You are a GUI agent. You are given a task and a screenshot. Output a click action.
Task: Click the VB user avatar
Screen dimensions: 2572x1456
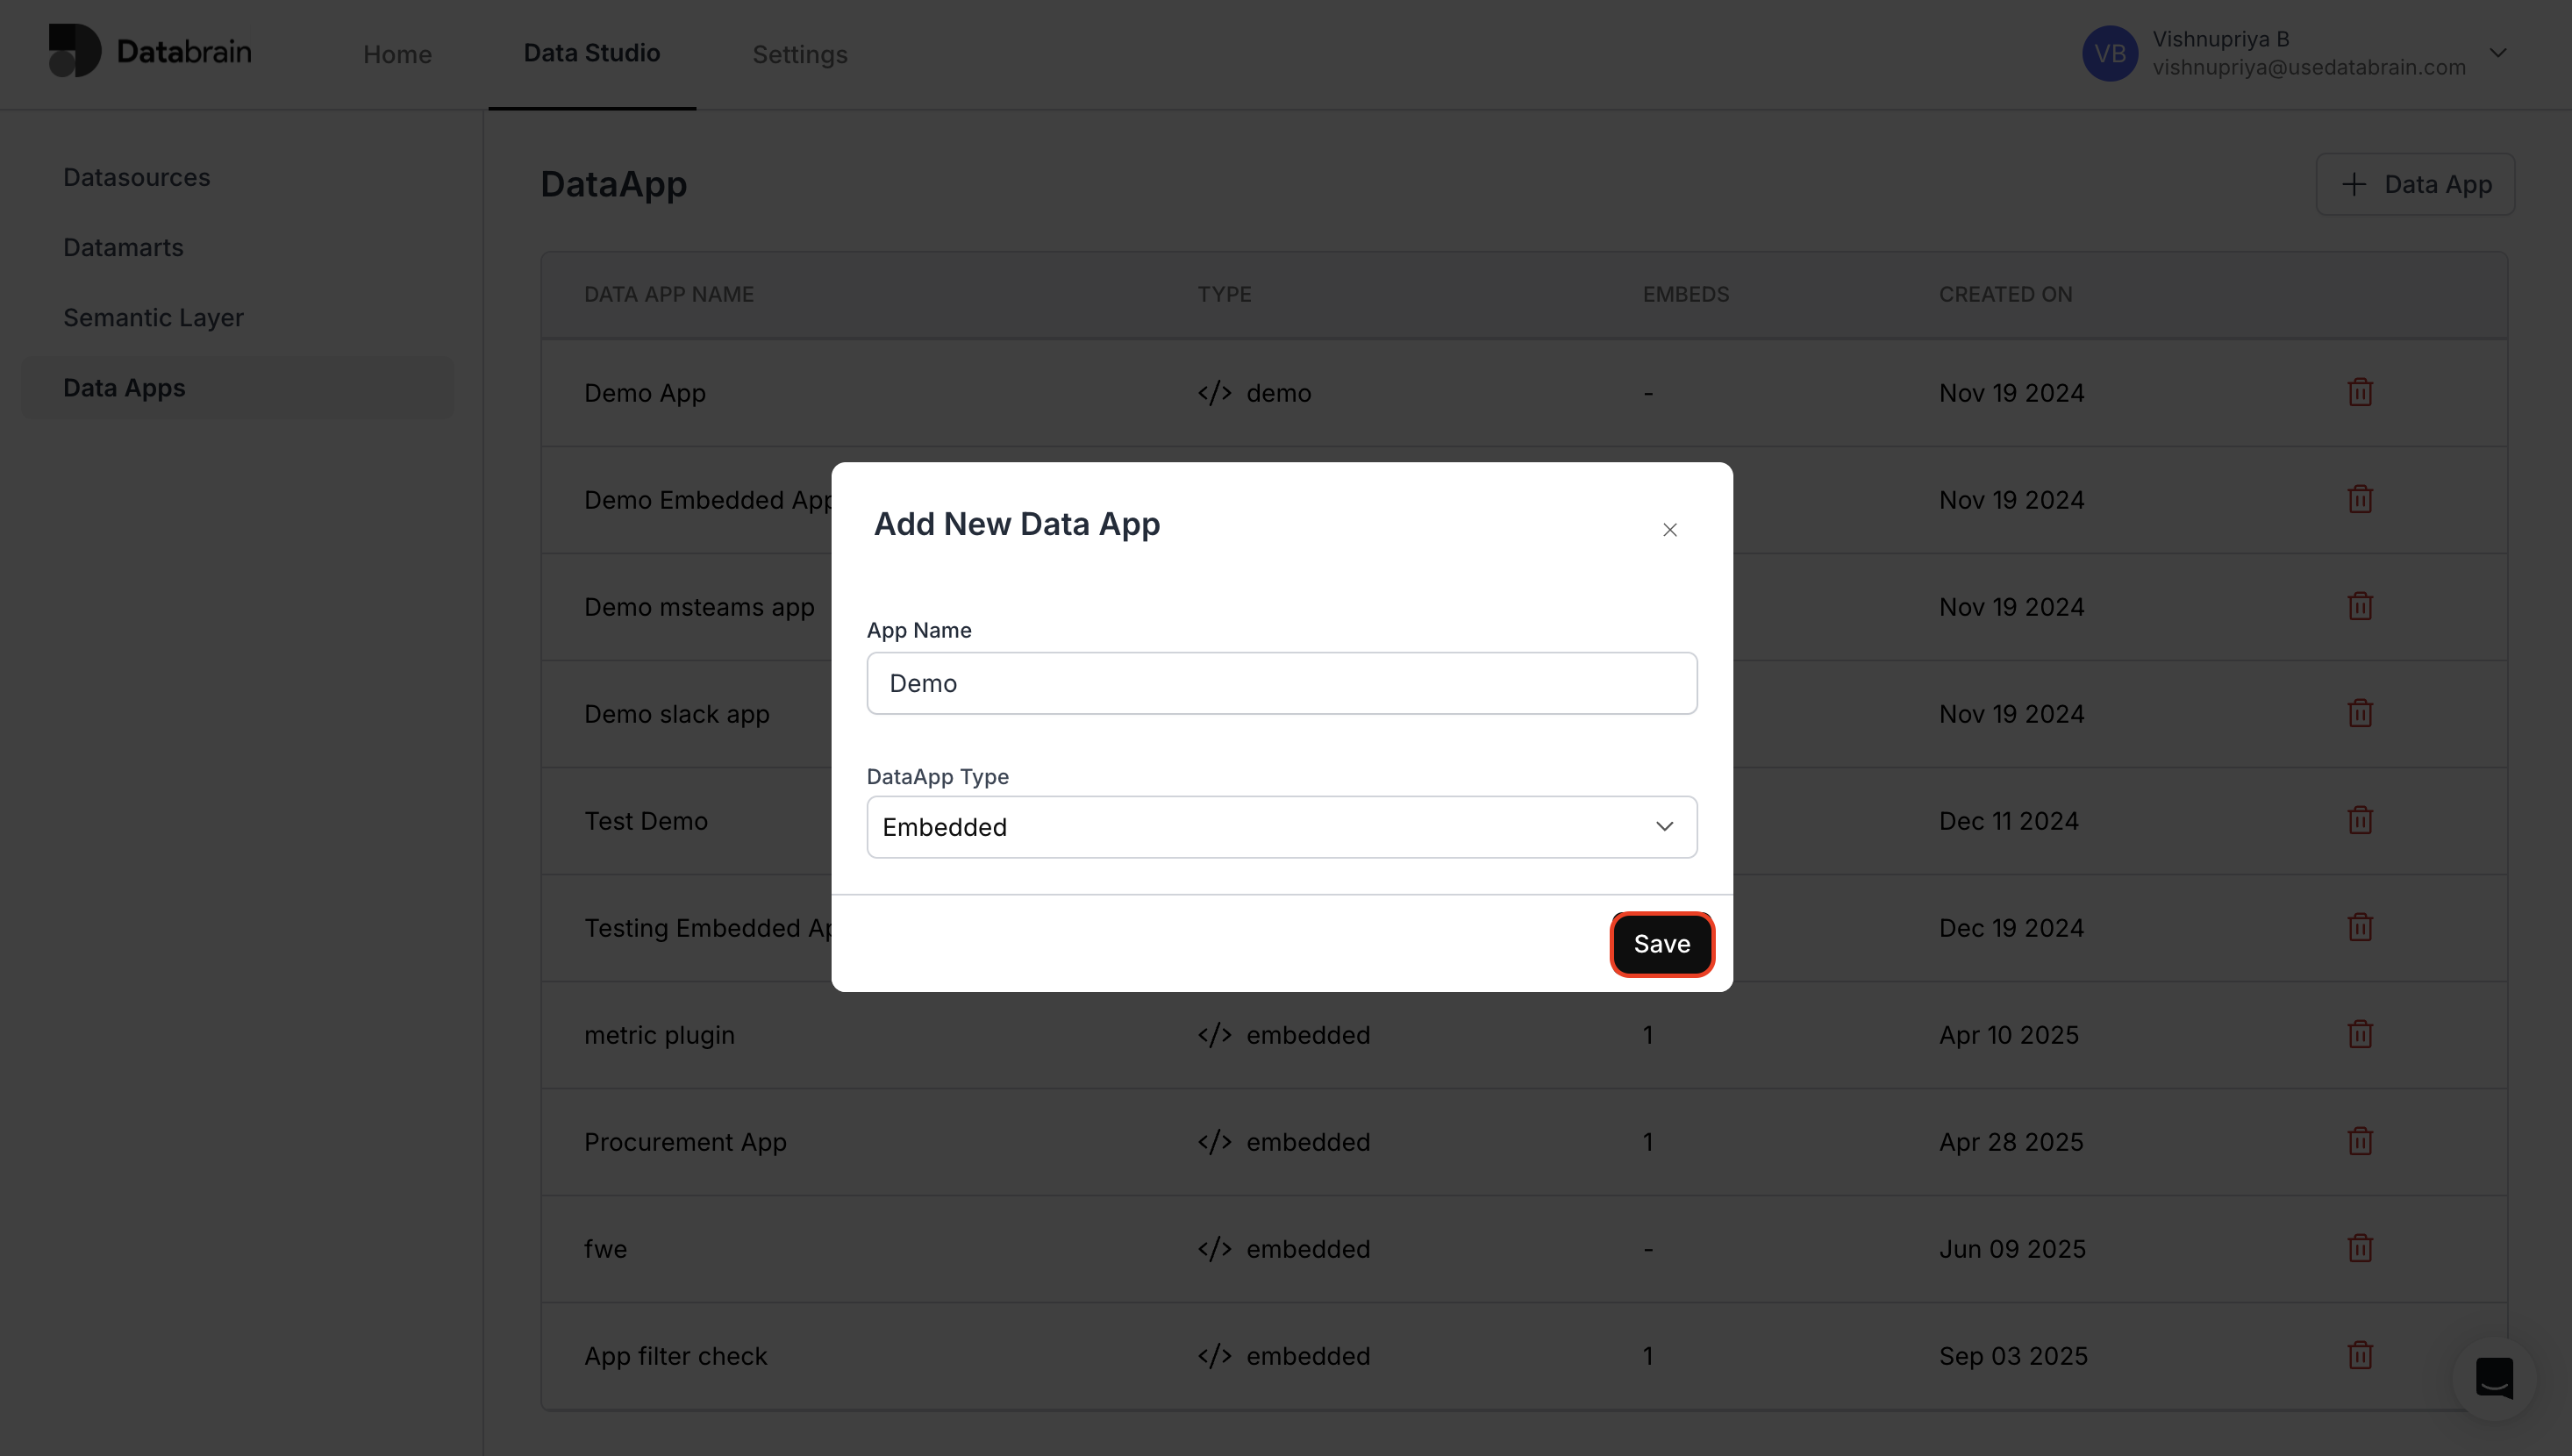click(x=2109, y=53)
